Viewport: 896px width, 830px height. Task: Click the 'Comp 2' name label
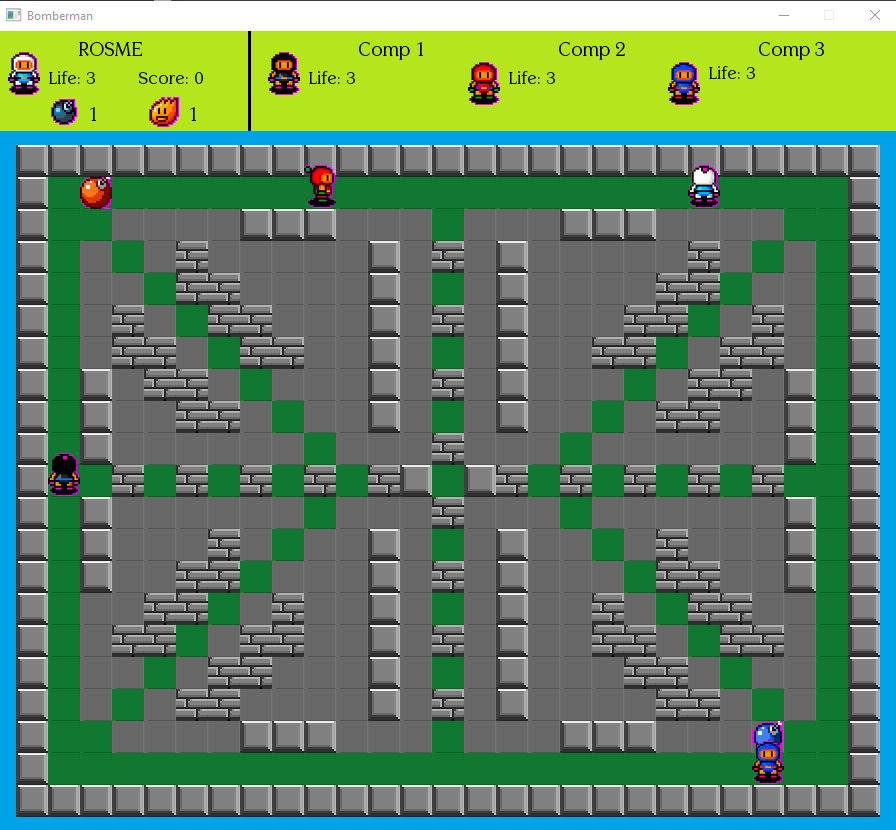pyautogui.click(x=591, y=50)
